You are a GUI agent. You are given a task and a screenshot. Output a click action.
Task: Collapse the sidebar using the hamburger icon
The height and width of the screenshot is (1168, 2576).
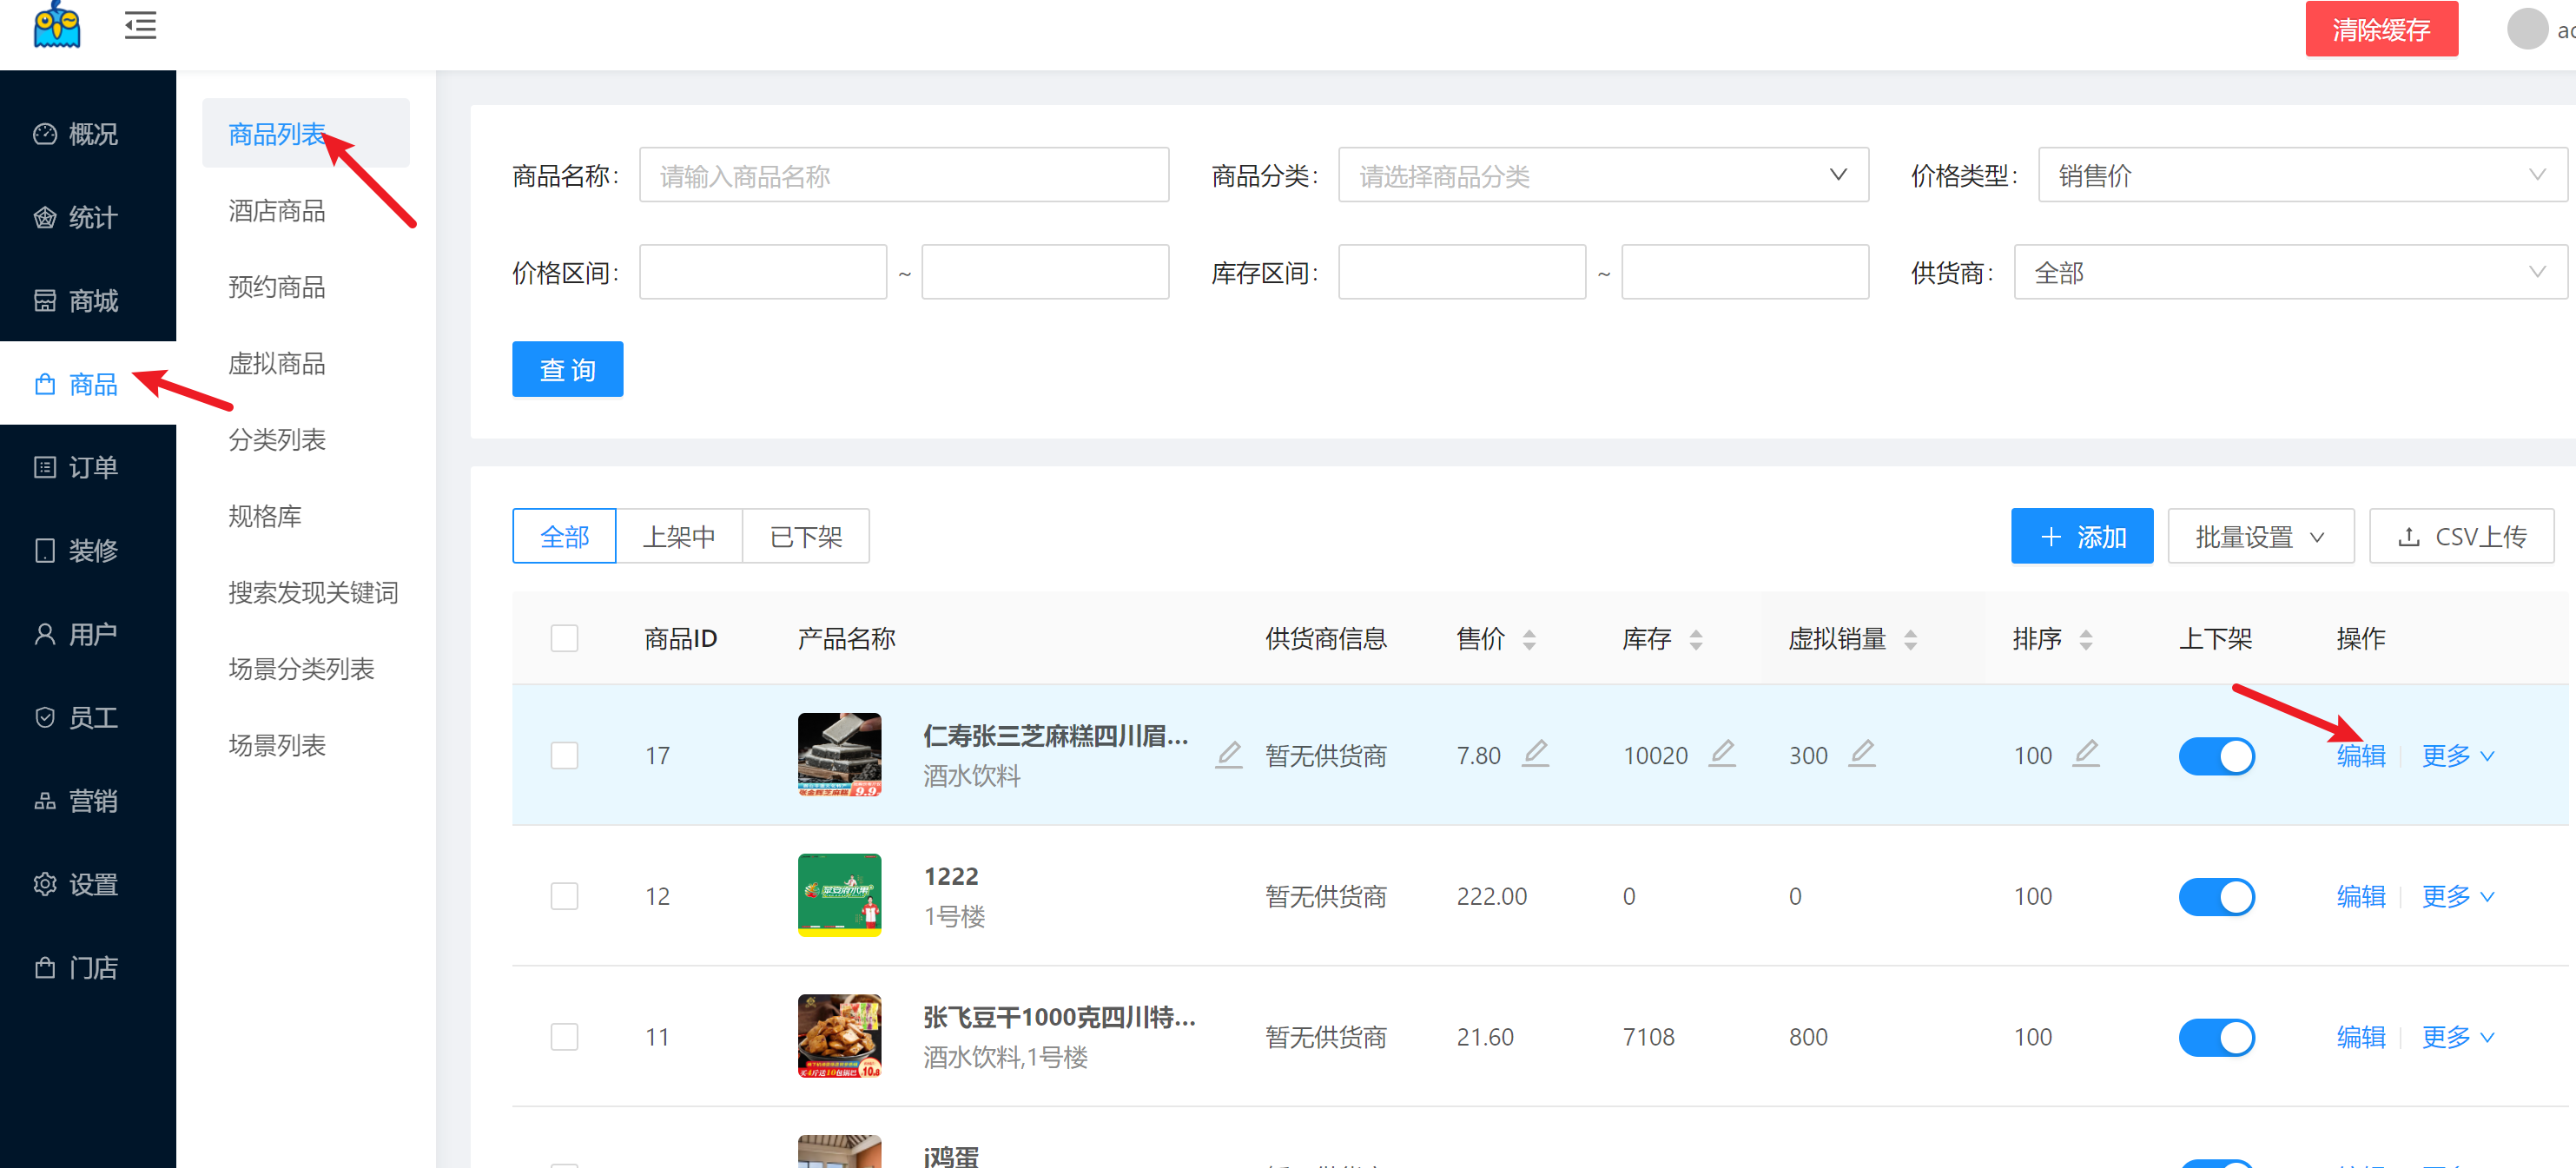point(140,26)
